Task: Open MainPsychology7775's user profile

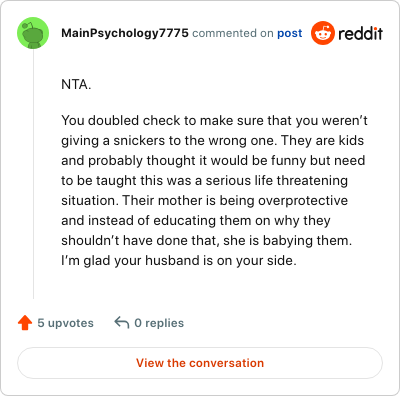Action: point(125,33)
